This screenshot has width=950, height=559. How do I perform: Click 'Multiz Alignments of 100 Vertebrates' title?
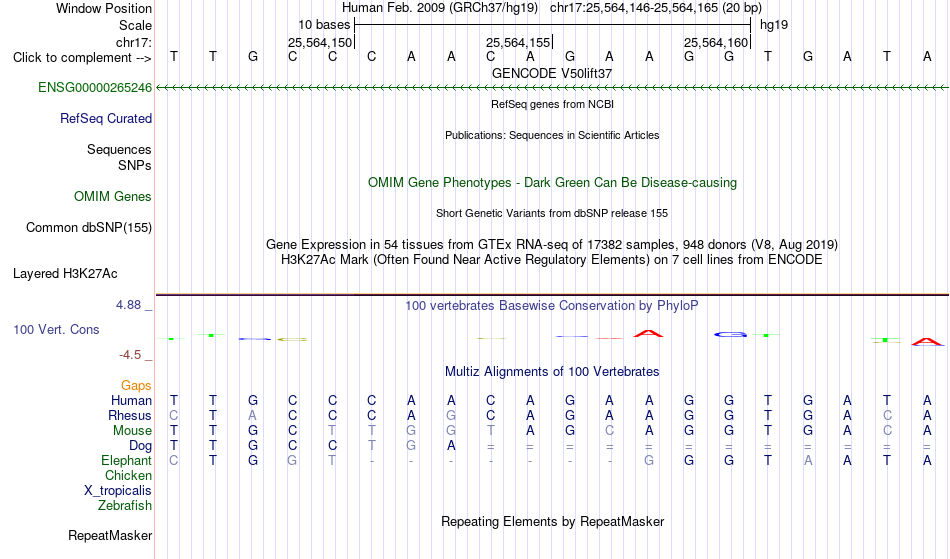click(x=552, y=372)
